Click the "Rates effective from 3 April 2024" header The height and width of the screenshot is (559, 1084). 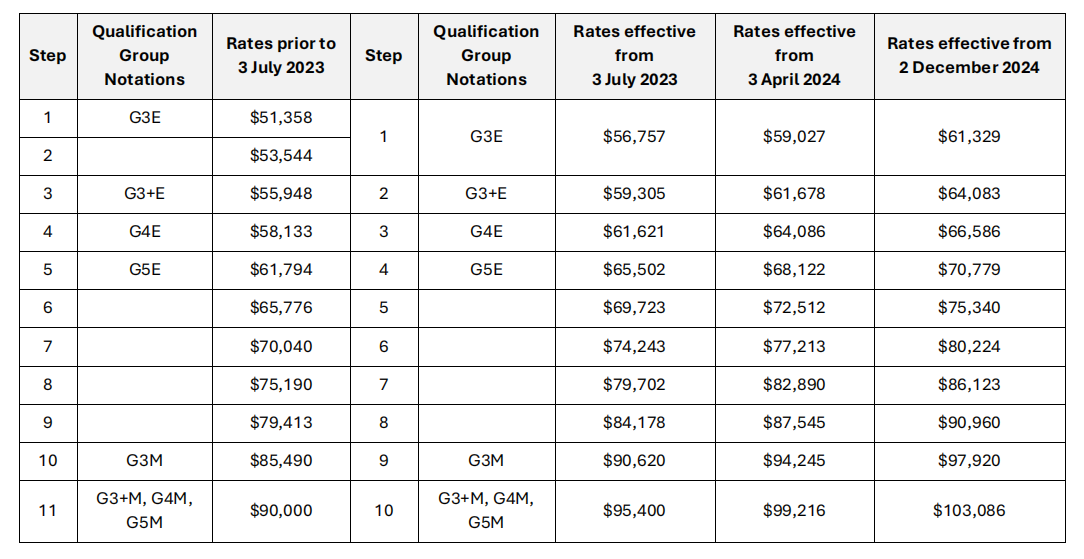pyautogui.click(x=794, y=56)
